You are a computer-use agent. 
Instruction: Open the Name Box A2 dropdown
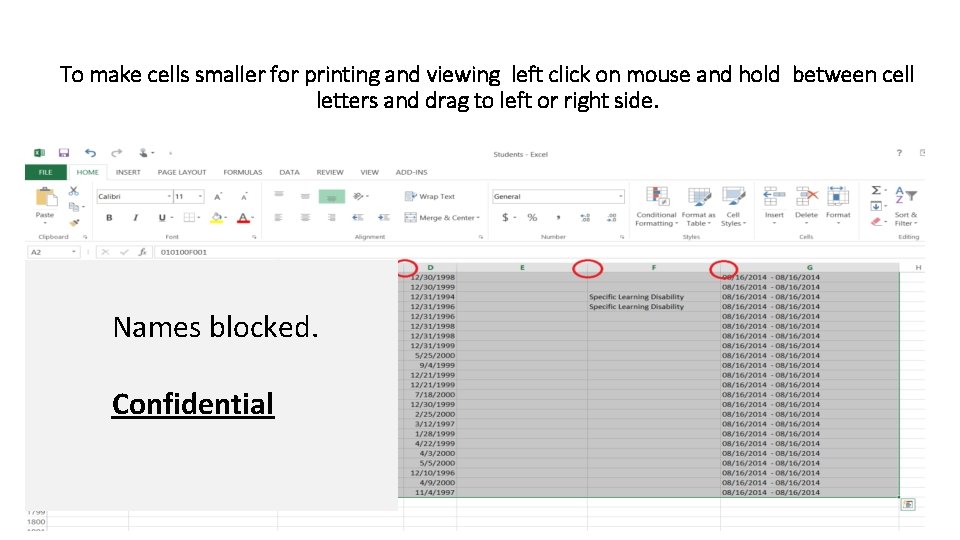coord(74,252)
